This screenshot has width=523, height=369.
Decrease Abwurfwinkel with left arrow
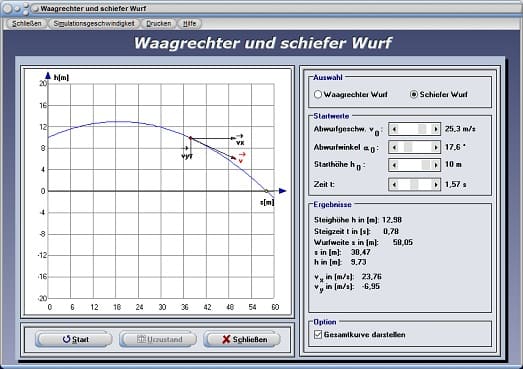(x=394, y=147)
